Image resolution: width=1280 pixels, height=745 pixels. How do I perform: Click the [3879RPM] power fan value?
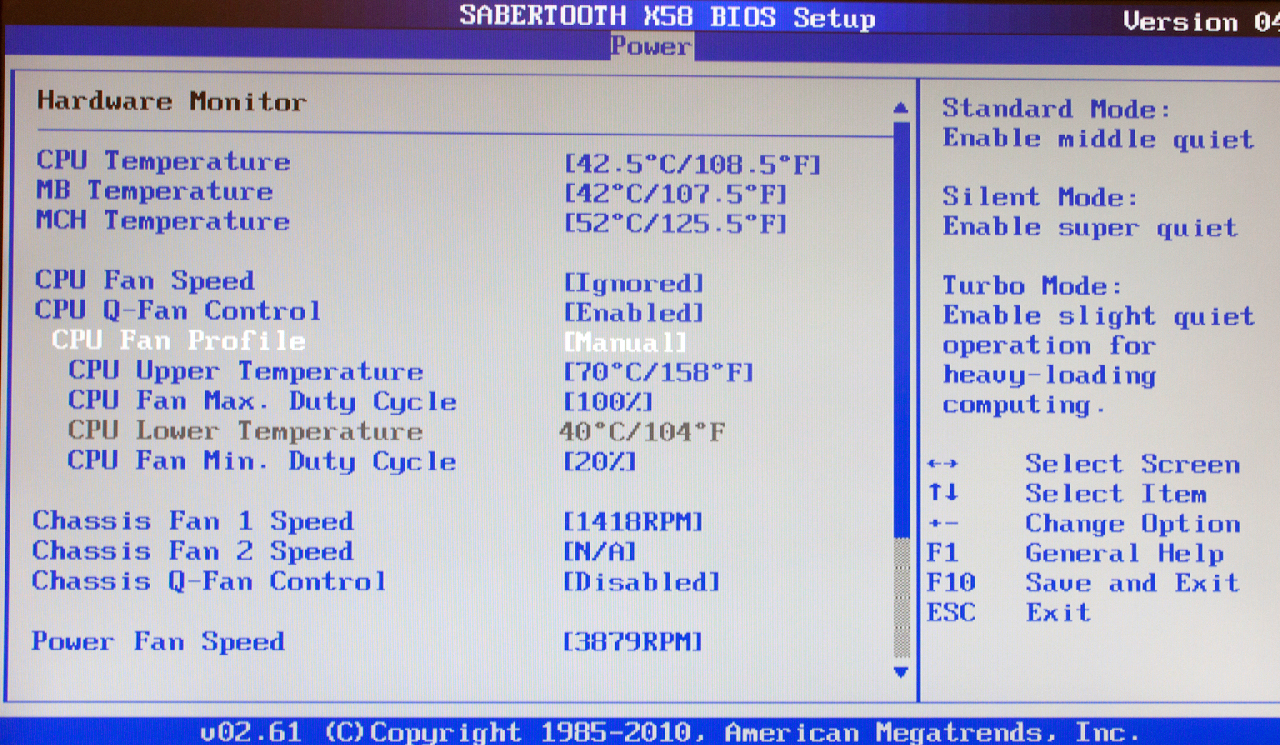tap(634, 641)
